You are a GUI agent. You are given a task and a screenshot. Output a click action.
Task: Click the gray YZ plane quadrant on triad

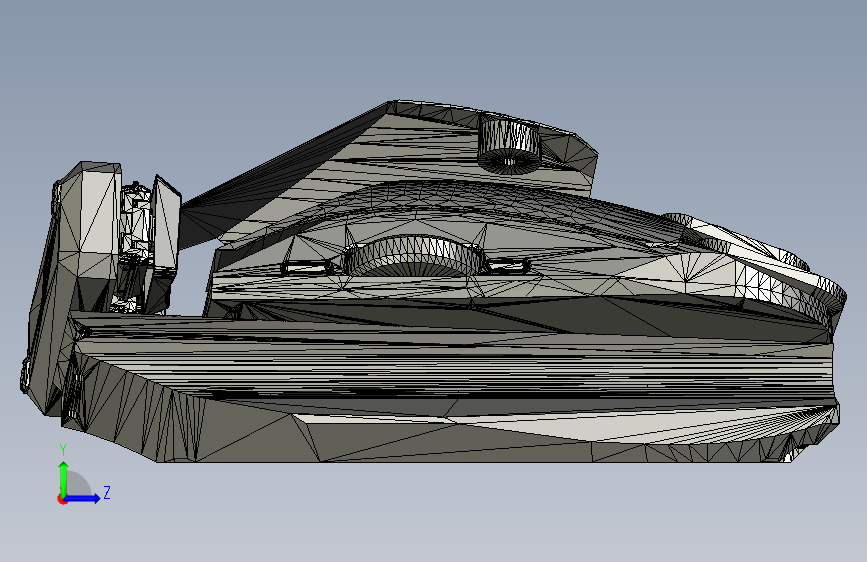point(77,484)
